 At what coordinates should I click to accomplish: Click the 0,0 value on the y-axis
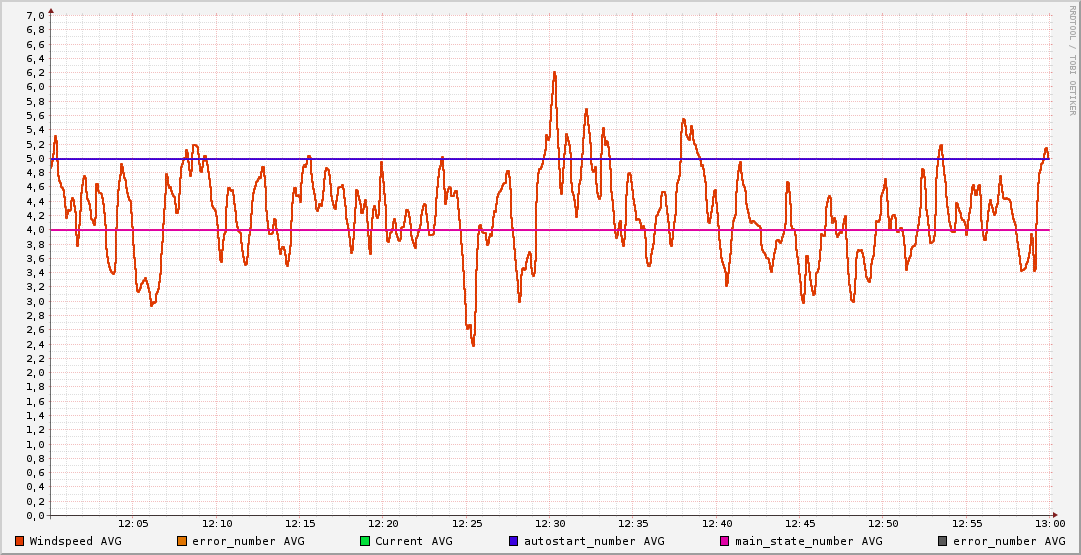pyautogui.click(x=34, y=516)
